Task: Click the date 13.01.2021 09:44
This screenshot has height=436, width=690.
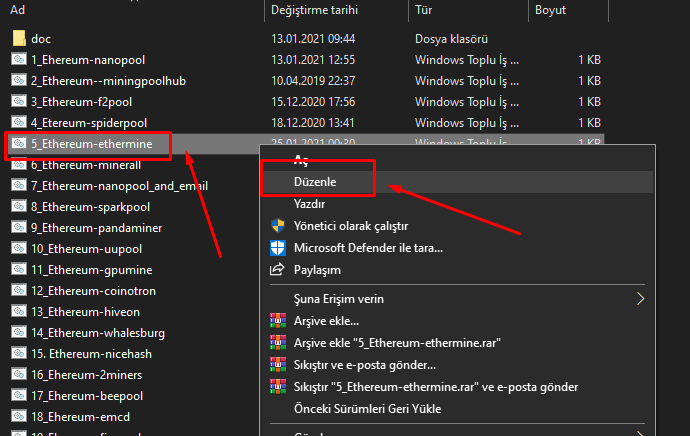Action: click(313, 39)
